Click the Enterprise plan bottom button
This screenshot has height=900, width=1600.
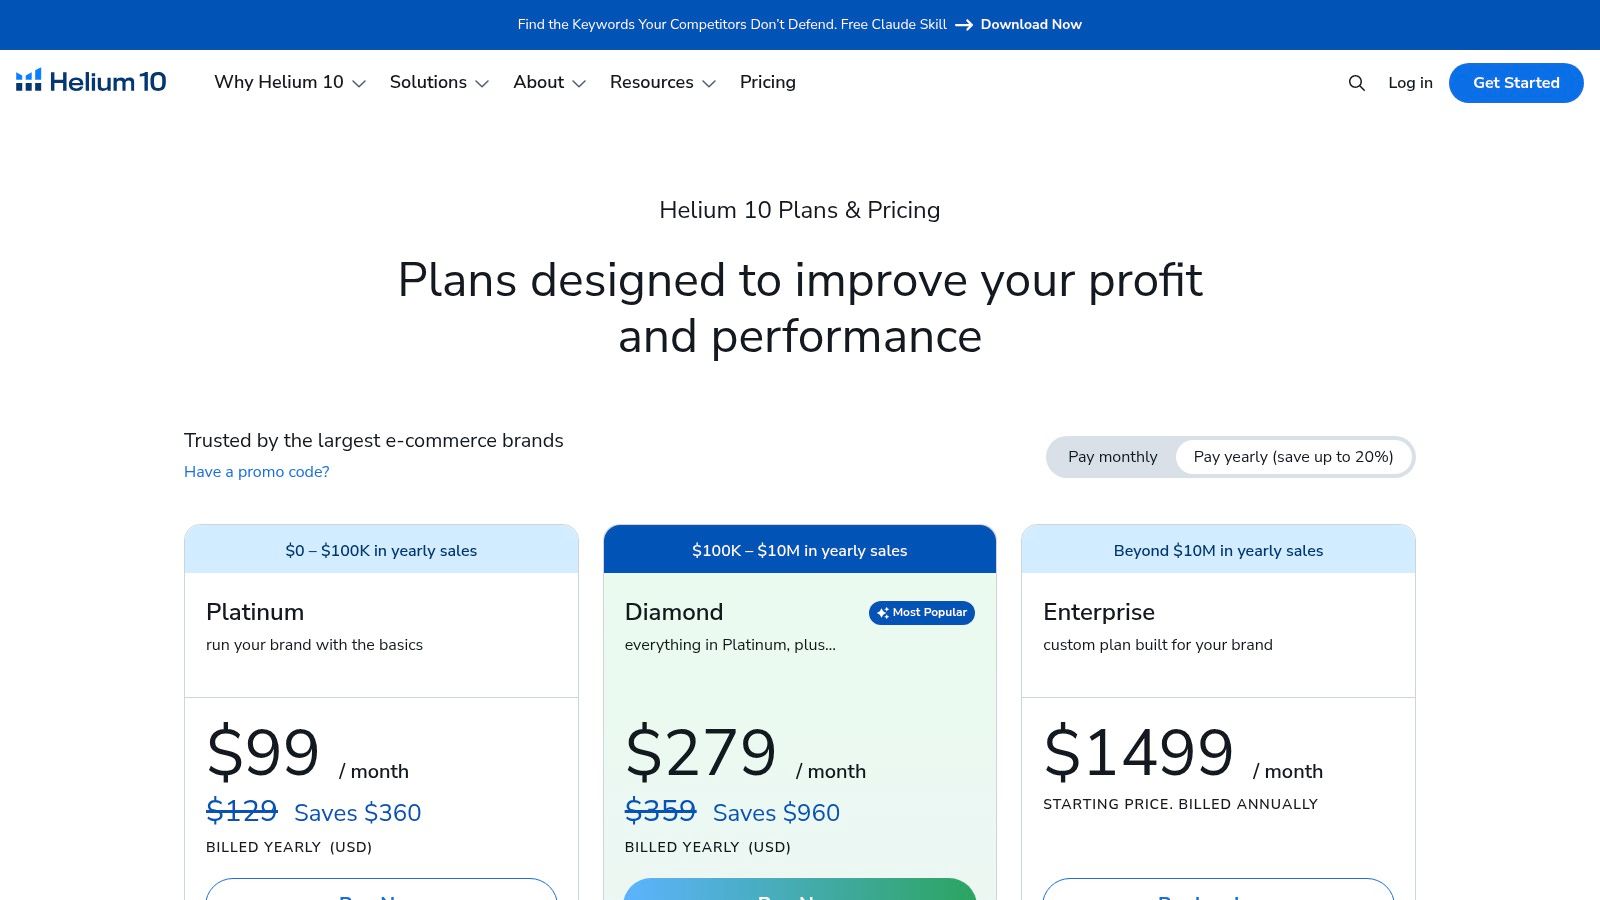pos(1218,889)
